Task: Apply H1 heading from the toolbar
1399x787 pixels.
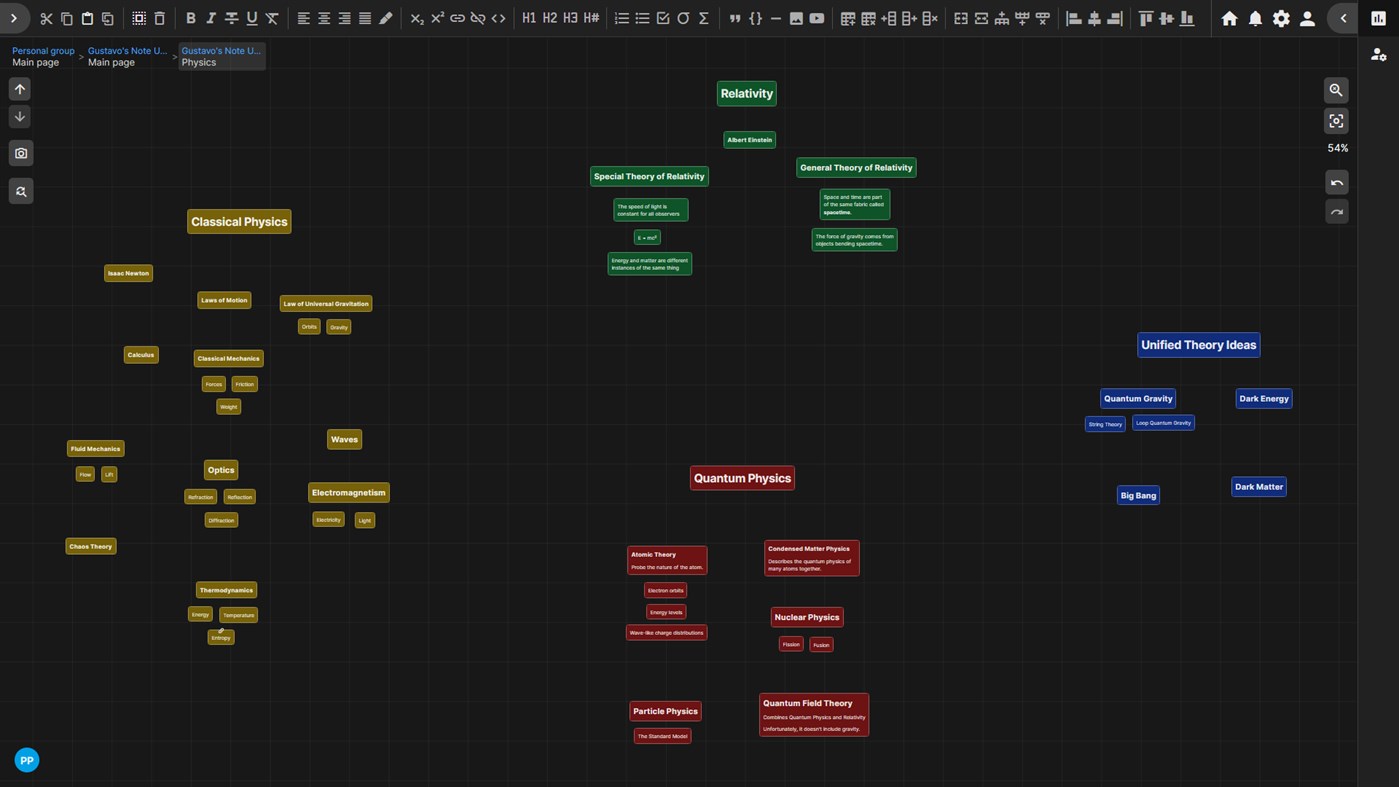Action: [x=528, y=18]
